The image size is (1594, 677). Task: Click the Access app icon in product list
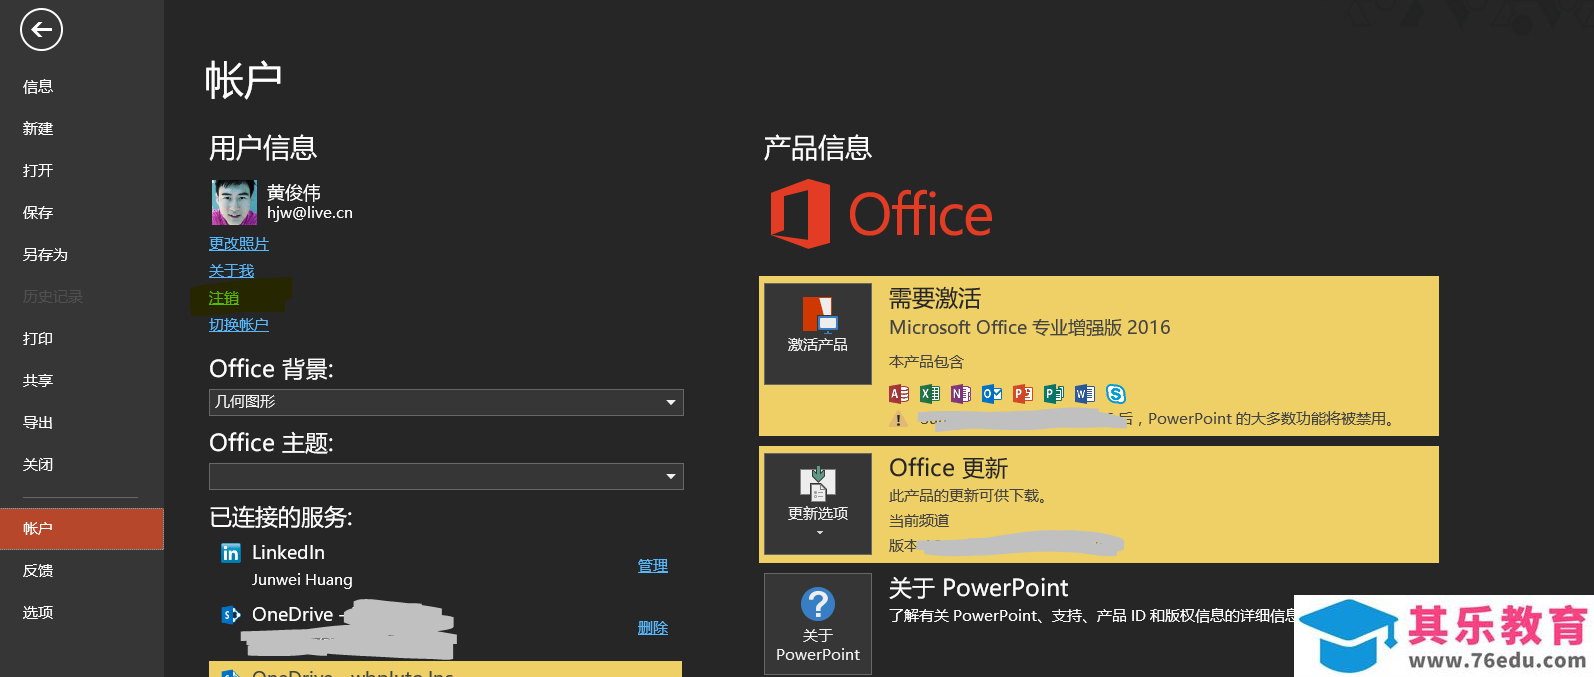tap(899, 394)
